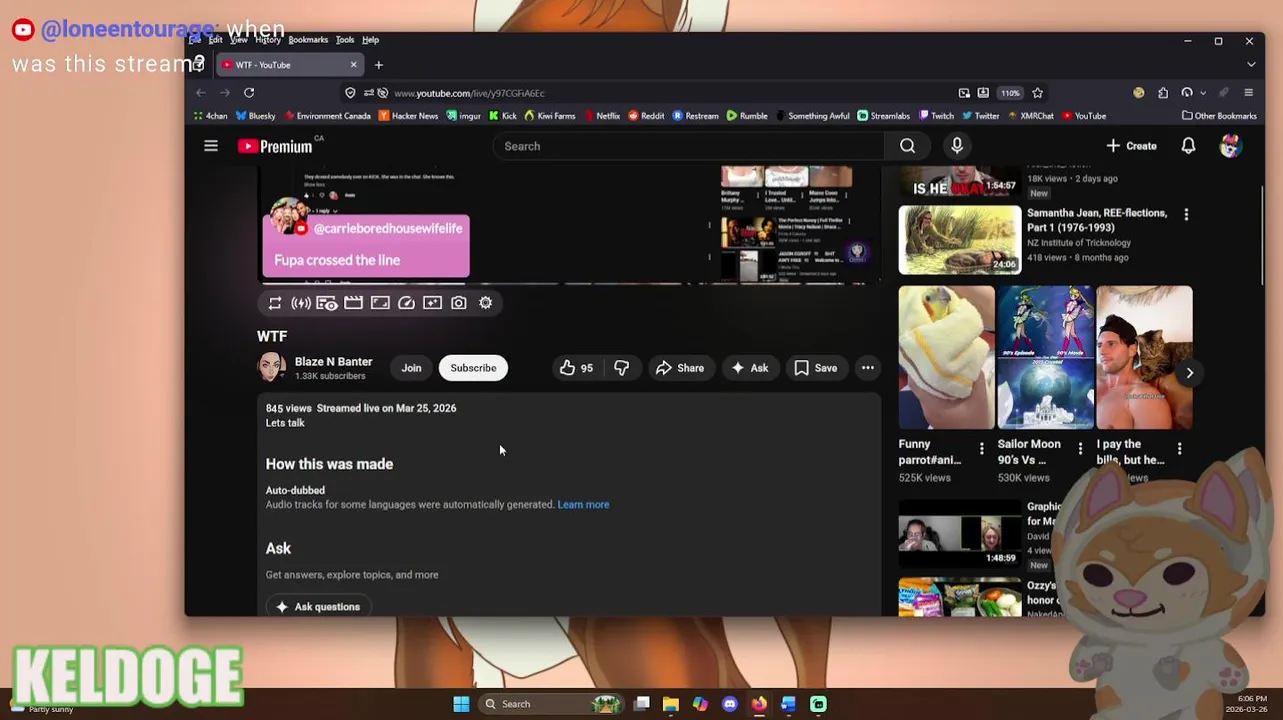Open a new Firefox tab
Image resolution: width=1283 pixels, height=720 pixels.
click(378, 65)
